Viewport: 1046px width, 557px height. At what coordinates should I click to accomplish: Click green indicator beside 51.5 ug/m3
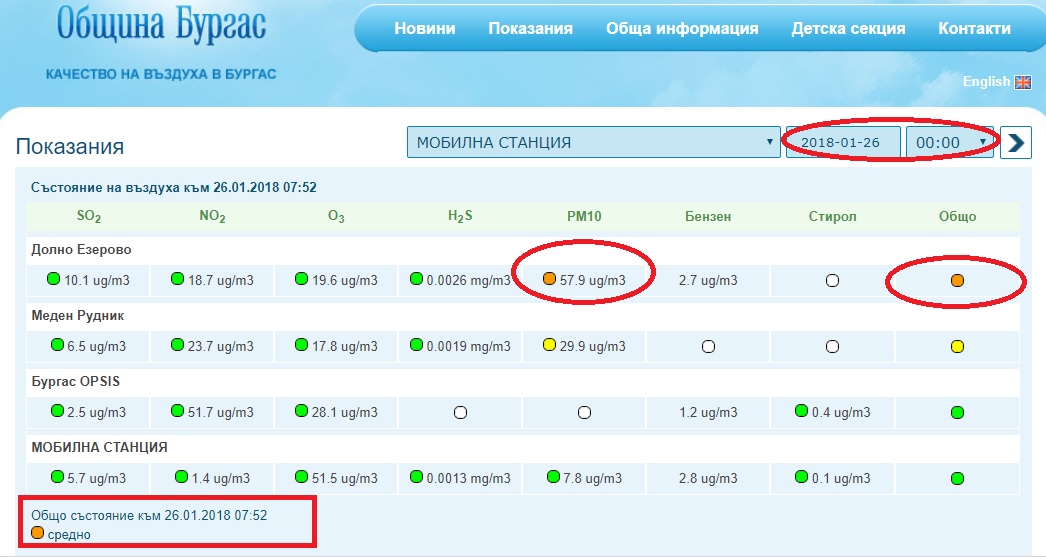click(x=302, y=477)
